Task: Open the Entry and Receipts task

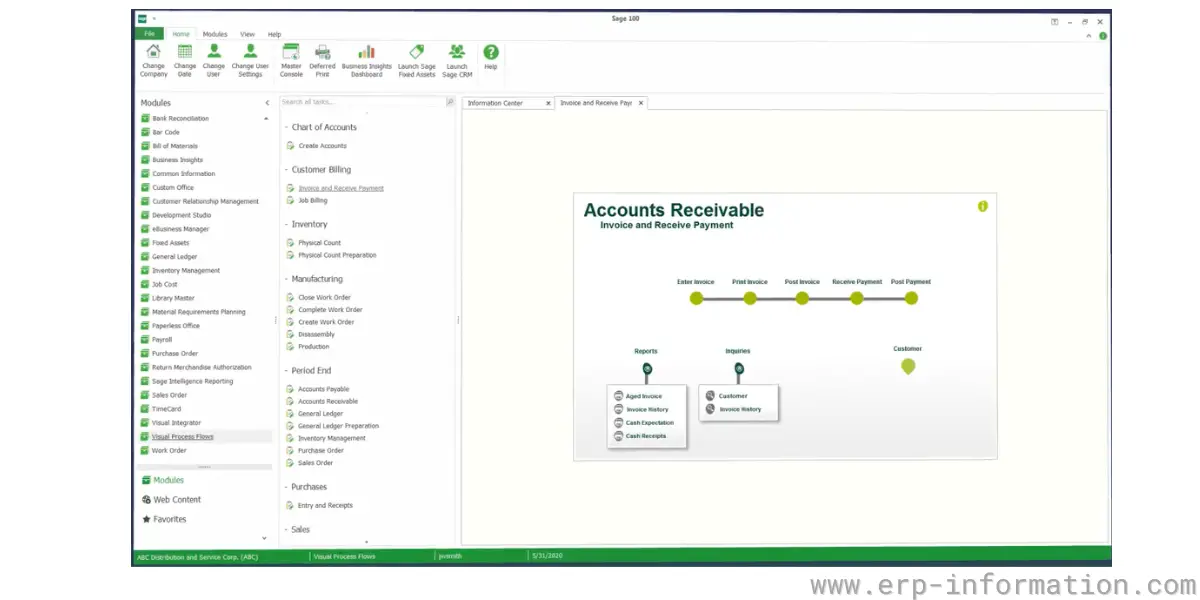Action: [325, 506]
